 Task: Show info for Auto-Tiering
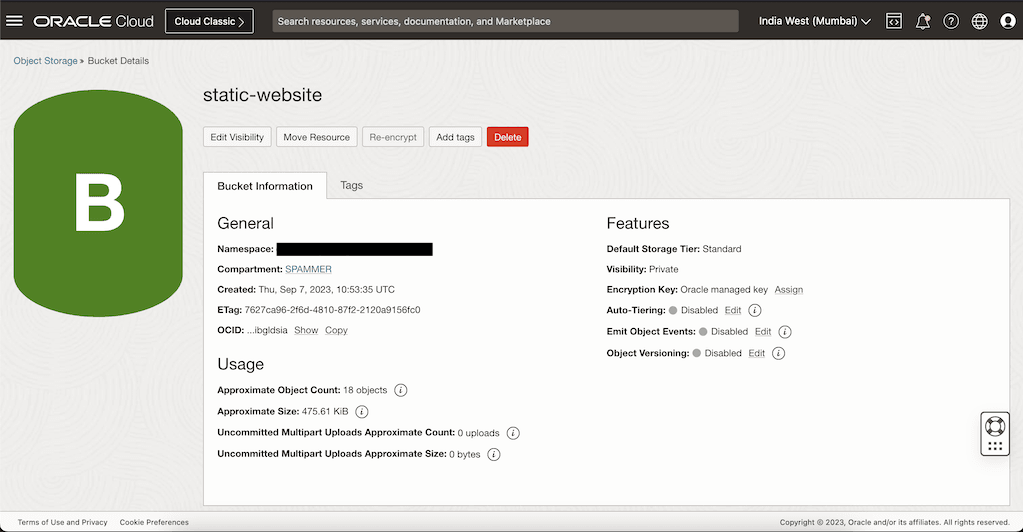point(755,310)
